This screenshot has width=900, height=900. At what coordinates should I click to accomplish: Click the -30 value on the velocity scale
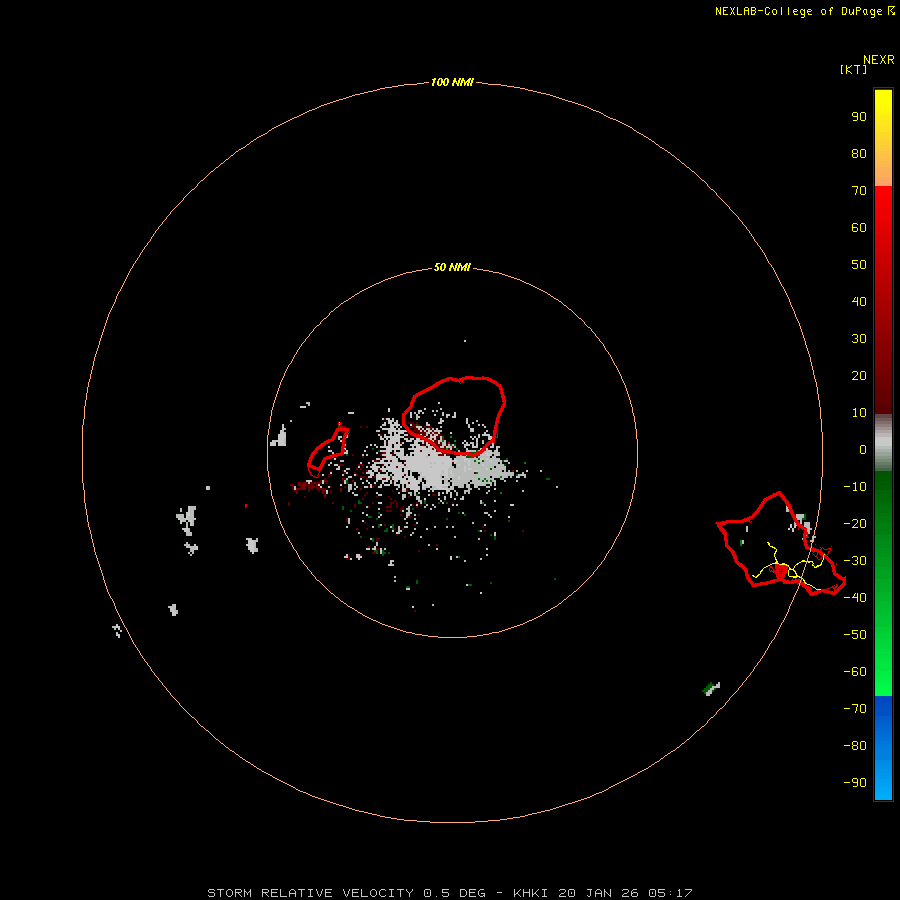point(855,561)
